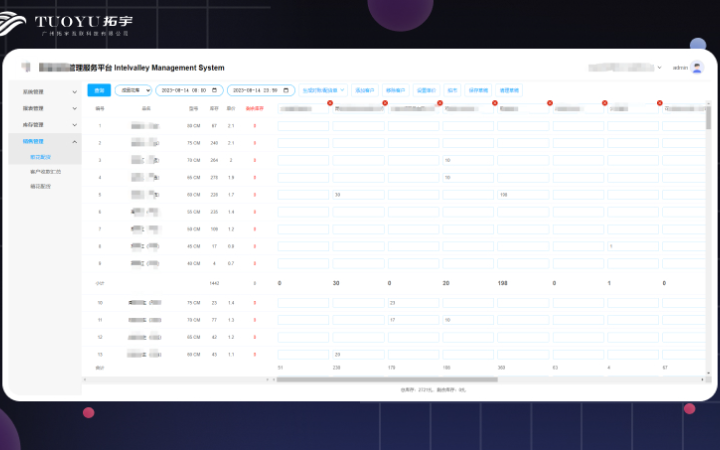This screenshot has height=450, width=720.
Task: Click the row 10 cell containing 23
Action: tap(413, 303)
